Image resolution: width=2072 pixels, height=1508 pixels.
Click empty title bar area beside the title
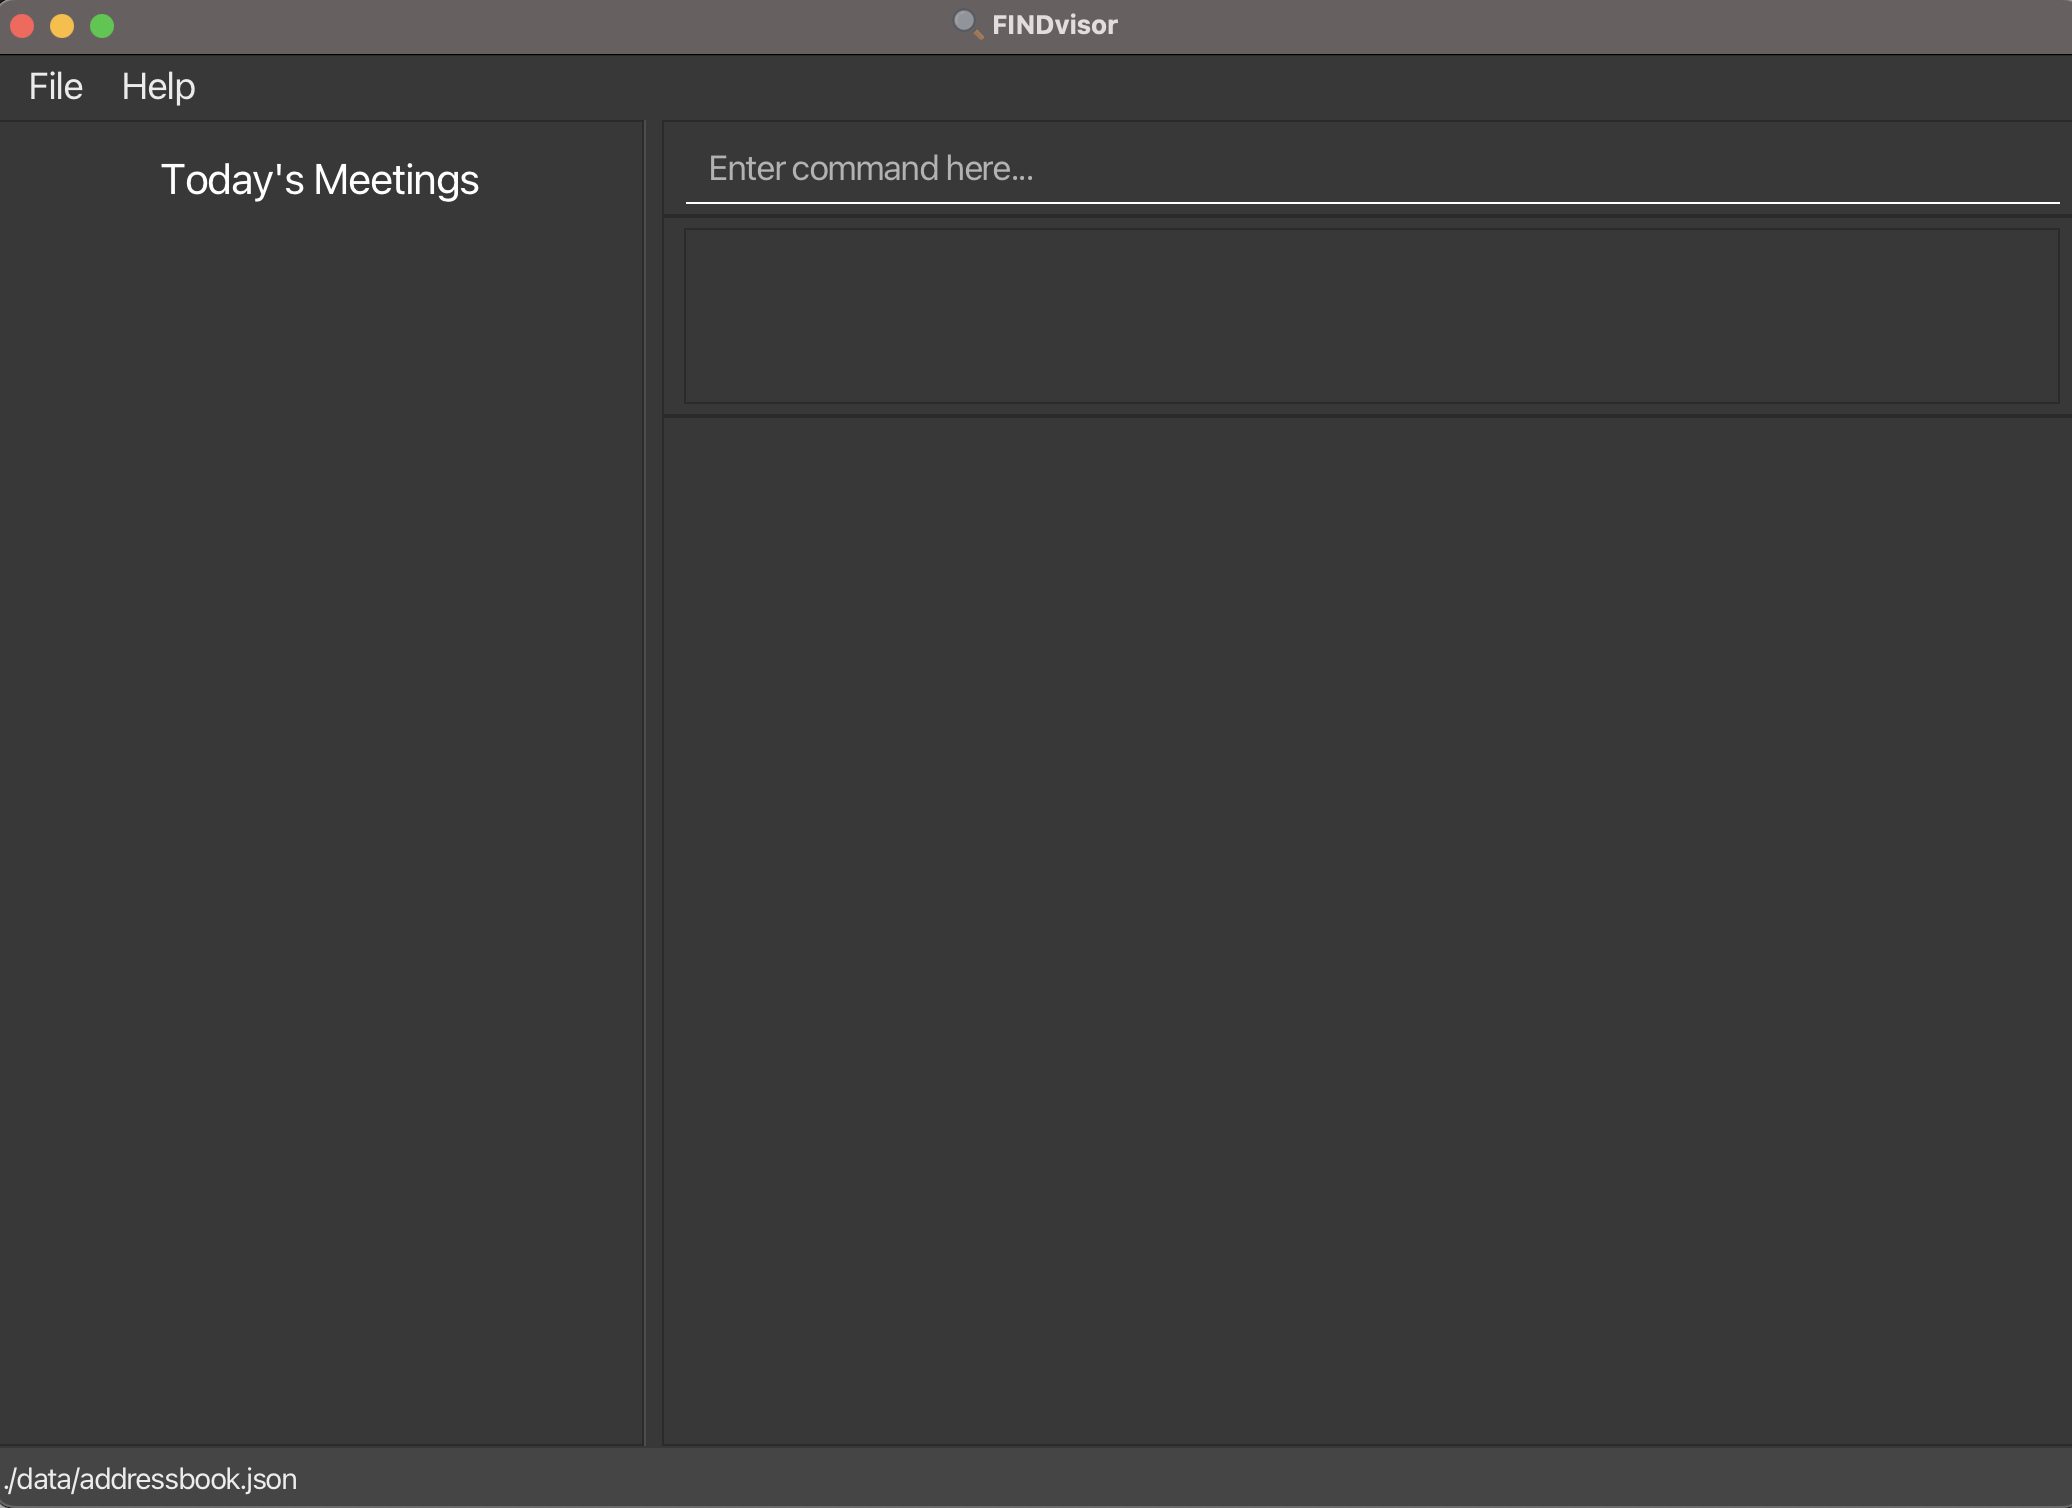tap(1500, 26)
